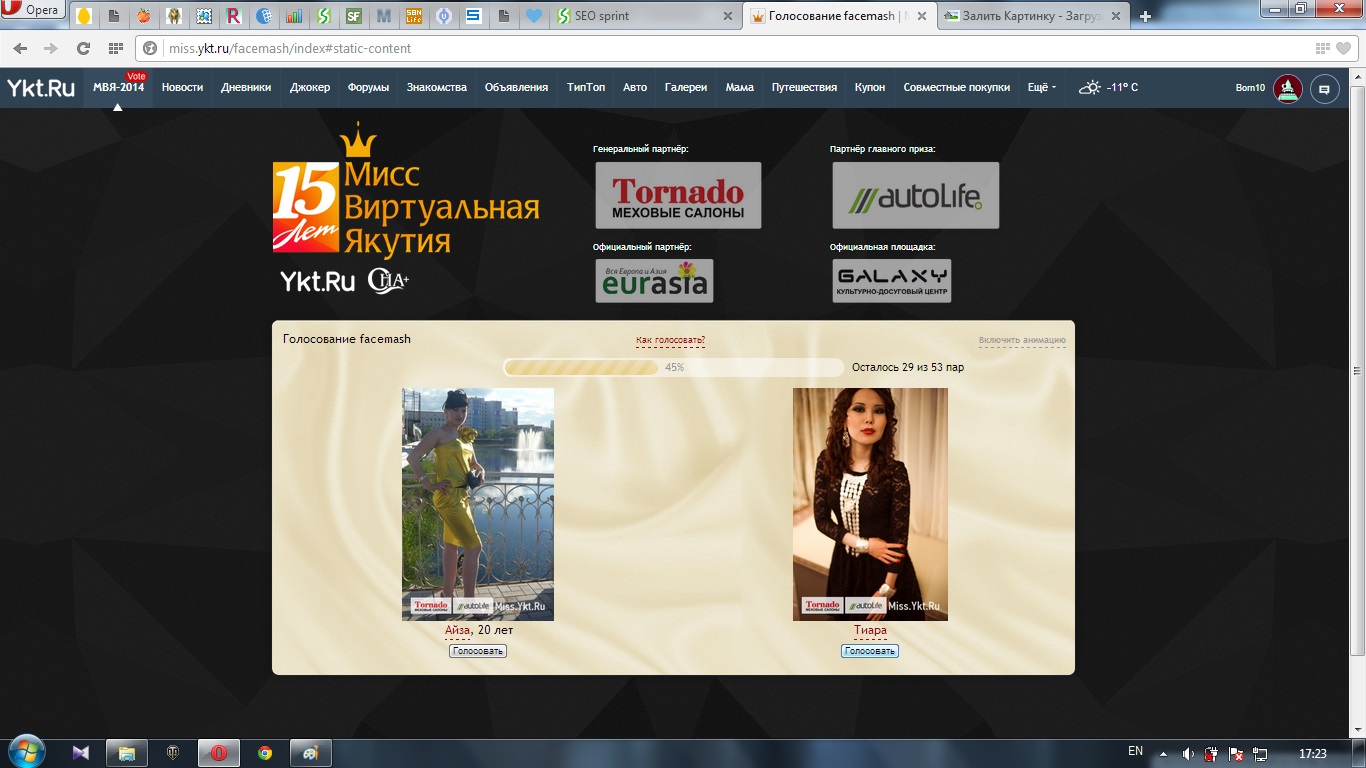Open the Как голосовать? help link

pyautogui.click(x=670, y=341)
